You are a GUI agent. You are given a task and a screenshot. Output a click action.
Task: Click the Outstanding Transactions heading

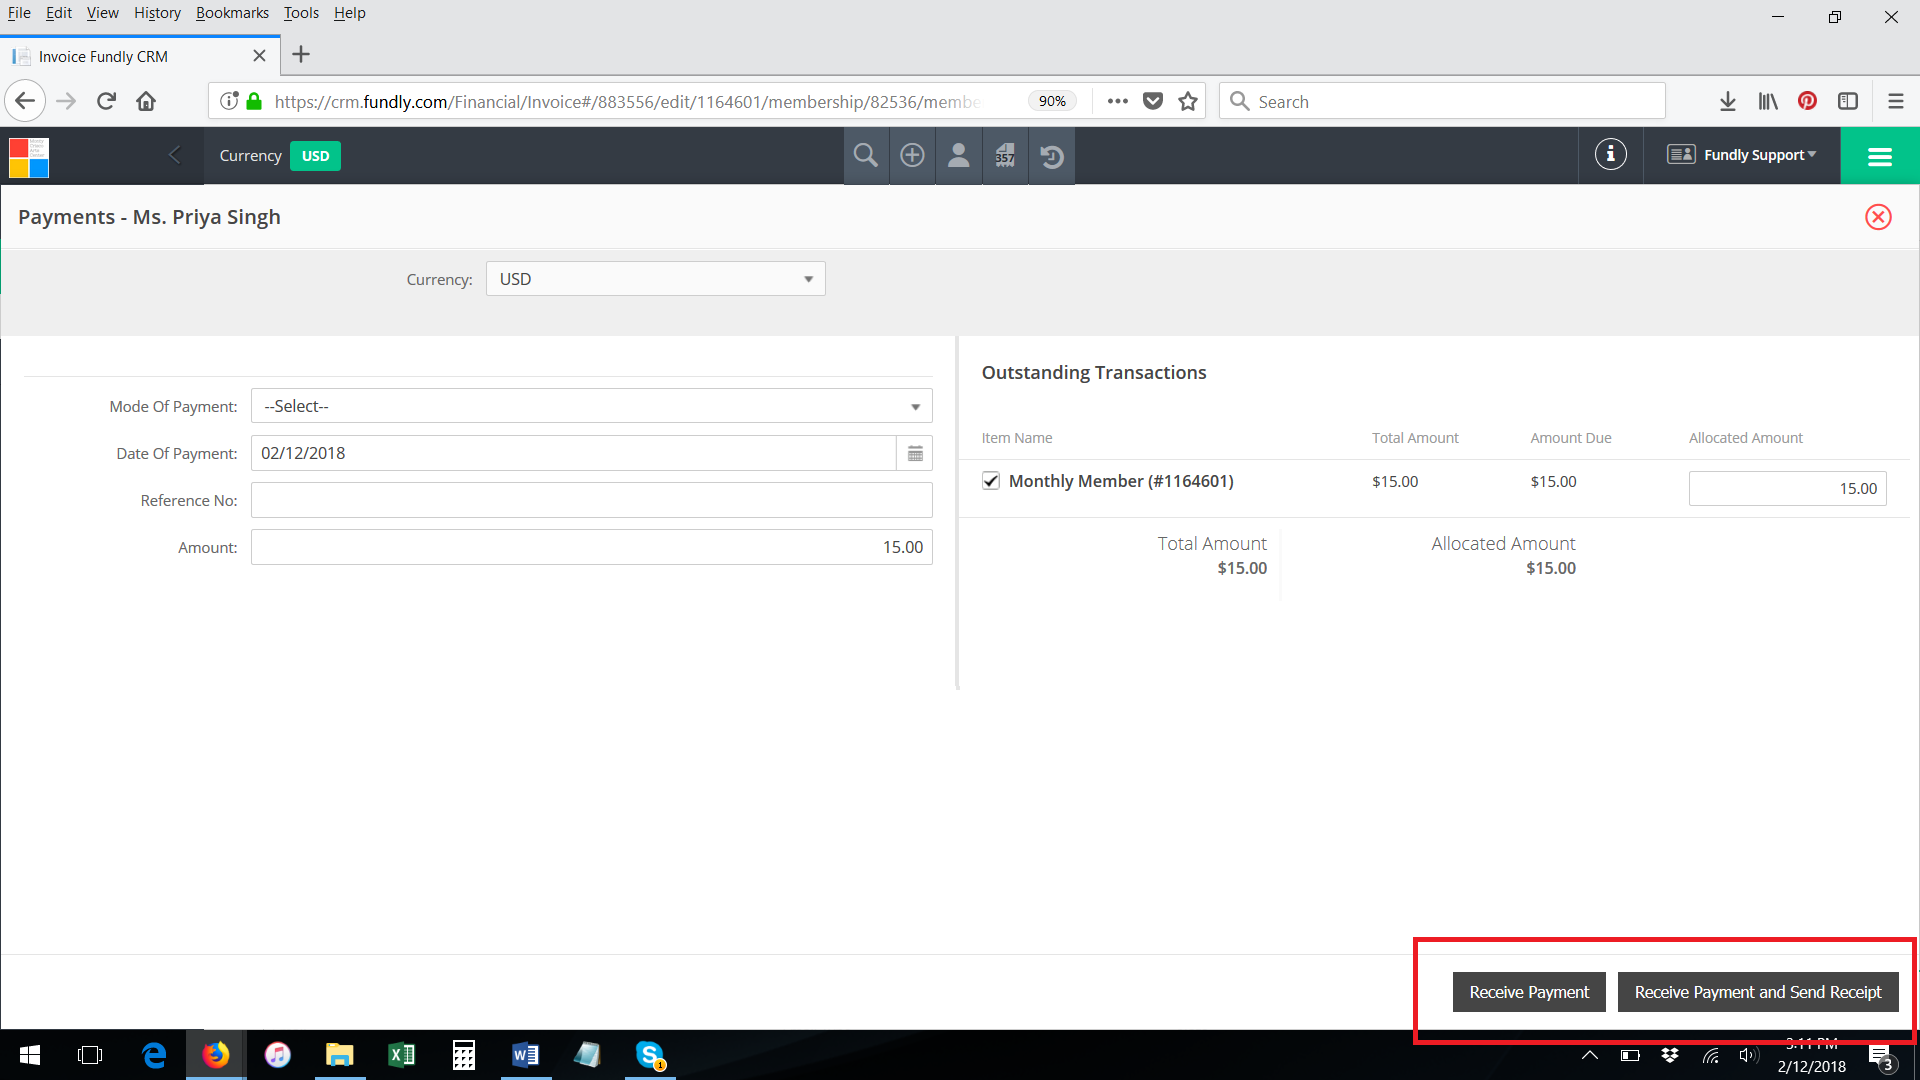click(1094, 373)
